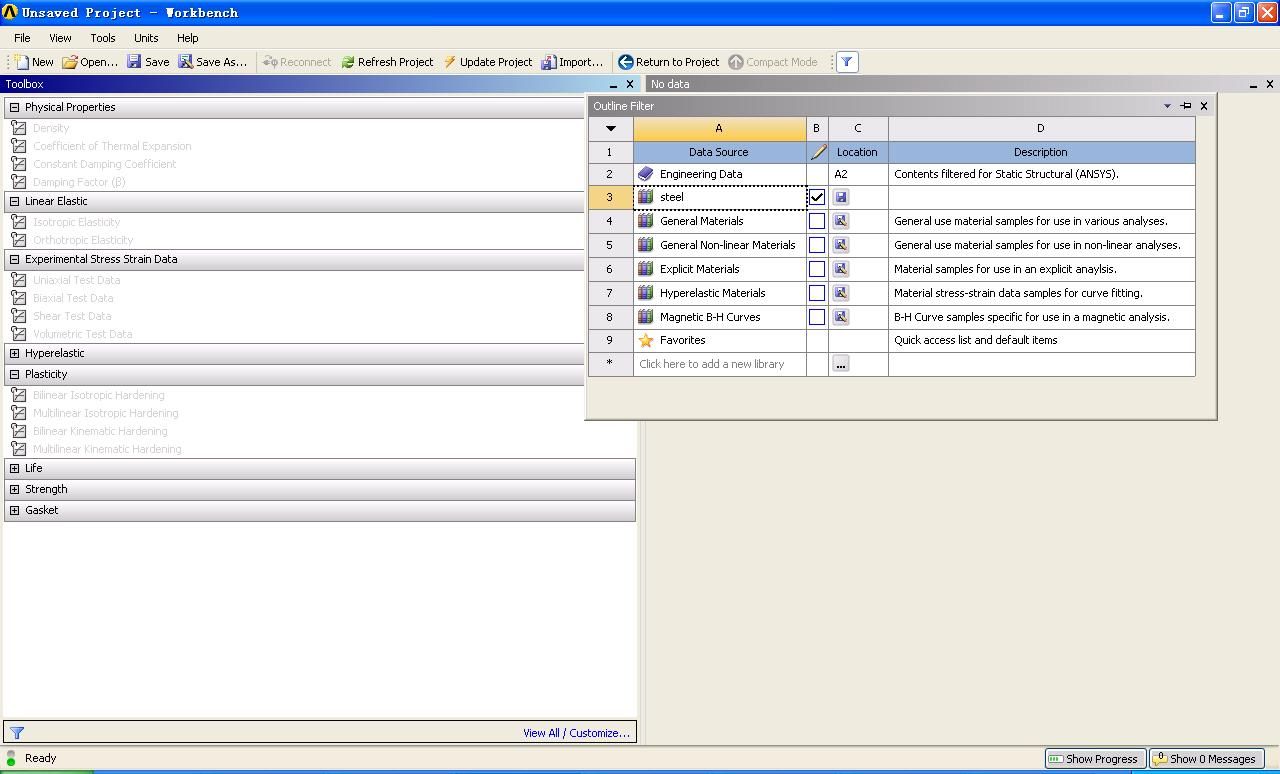The image size is (1280, 774).
Task: Expand the Gasket group
Action: (14, 510)
